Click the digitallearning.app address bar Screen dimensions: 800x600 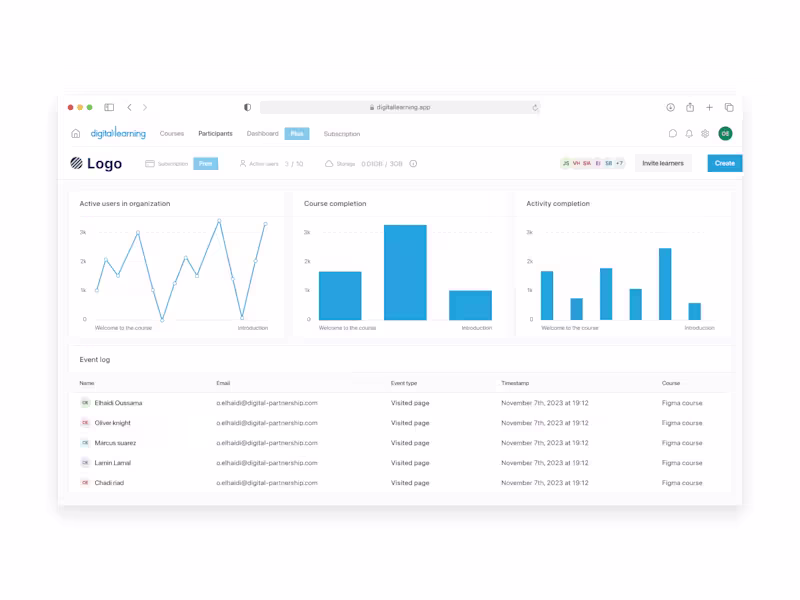pos(400,107)
